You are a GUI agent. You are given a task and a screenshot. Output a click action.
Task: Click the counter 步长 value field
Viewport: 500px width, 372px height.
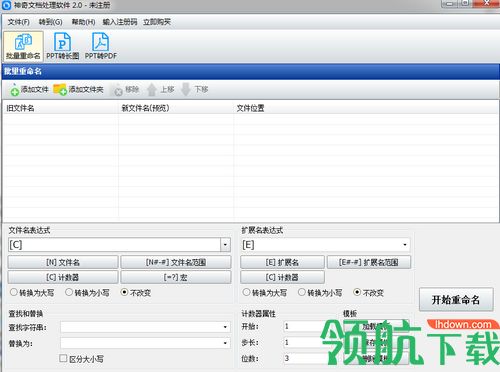pos(303,342)
